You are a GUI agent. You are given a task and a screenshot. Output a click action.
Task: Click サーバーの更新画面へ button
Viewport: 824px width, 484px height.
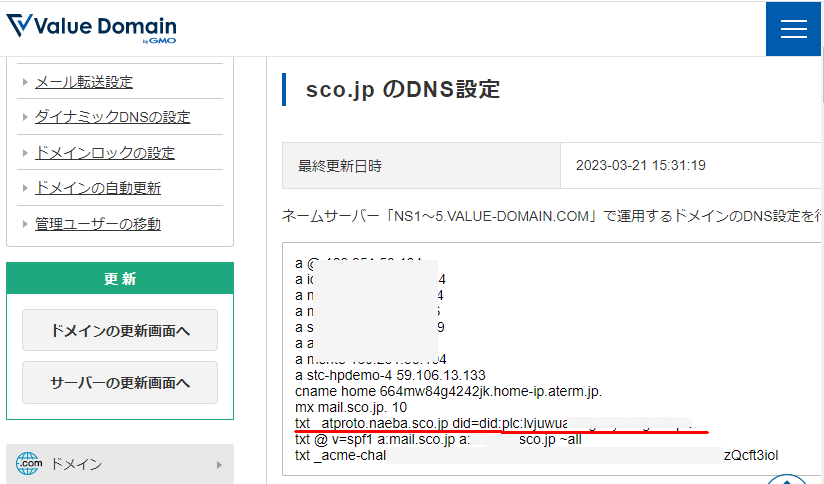pyautogui.click(x=120, y=383)
